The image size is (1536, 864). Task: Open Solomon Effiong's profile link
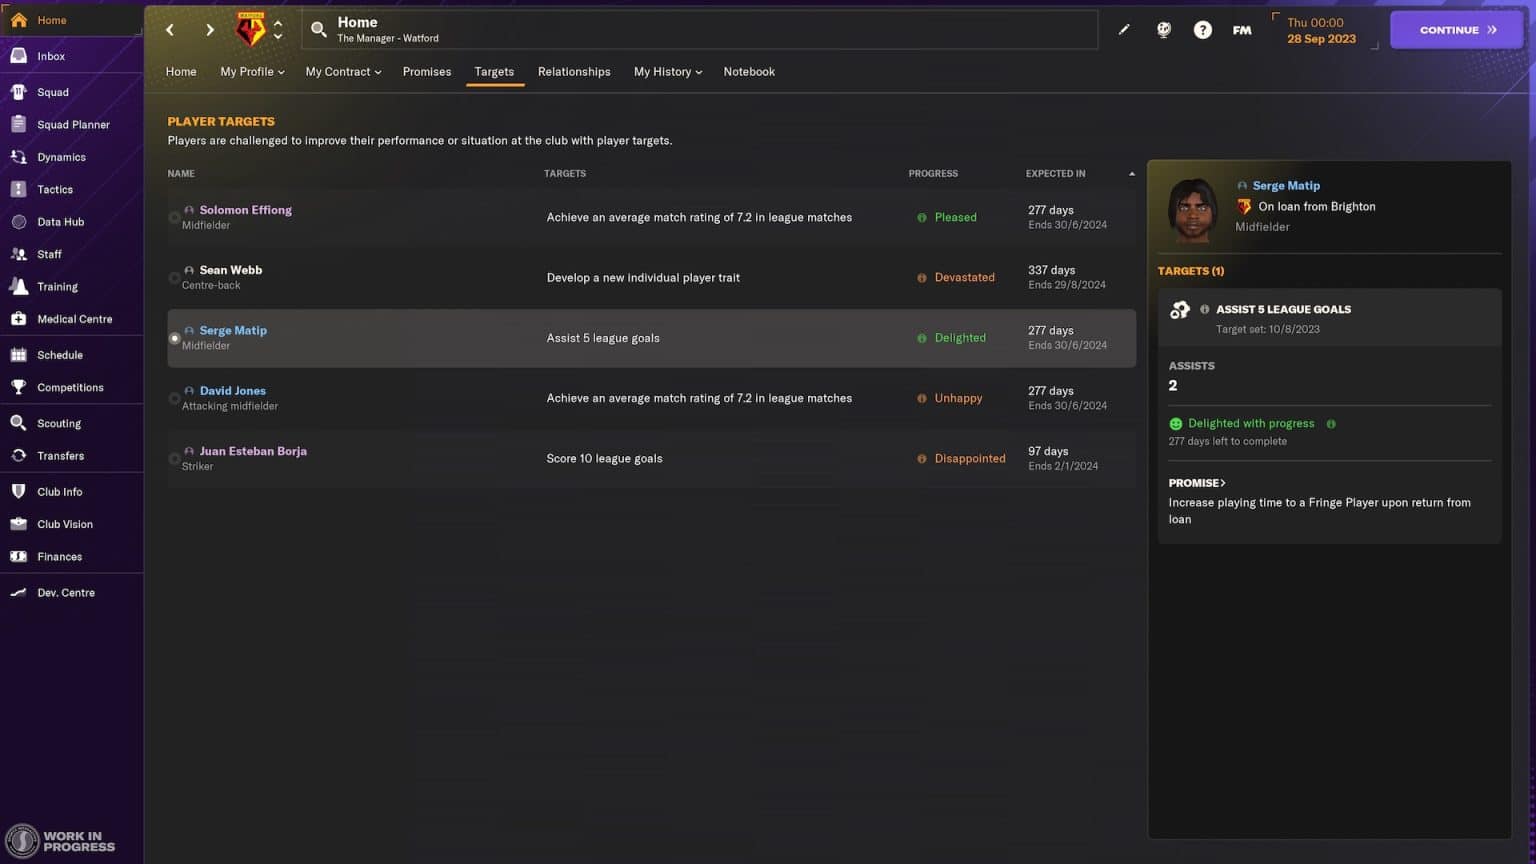[x=245, y=210]
